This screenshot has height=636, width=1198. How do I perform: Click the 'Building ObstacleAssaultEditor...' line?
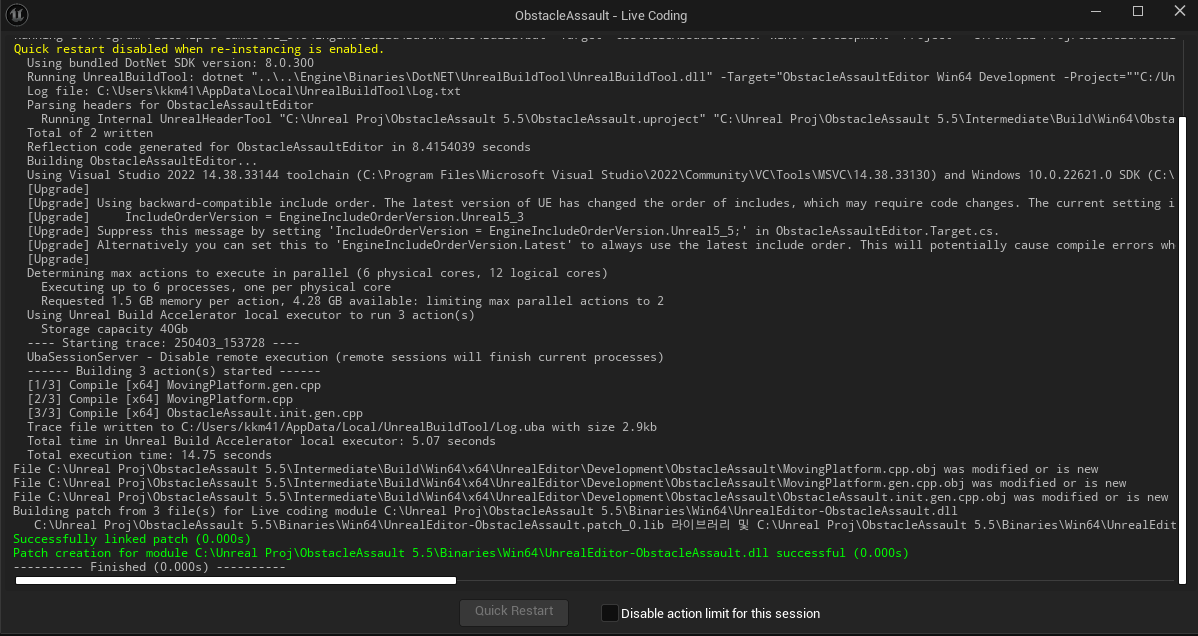(142, 161)
